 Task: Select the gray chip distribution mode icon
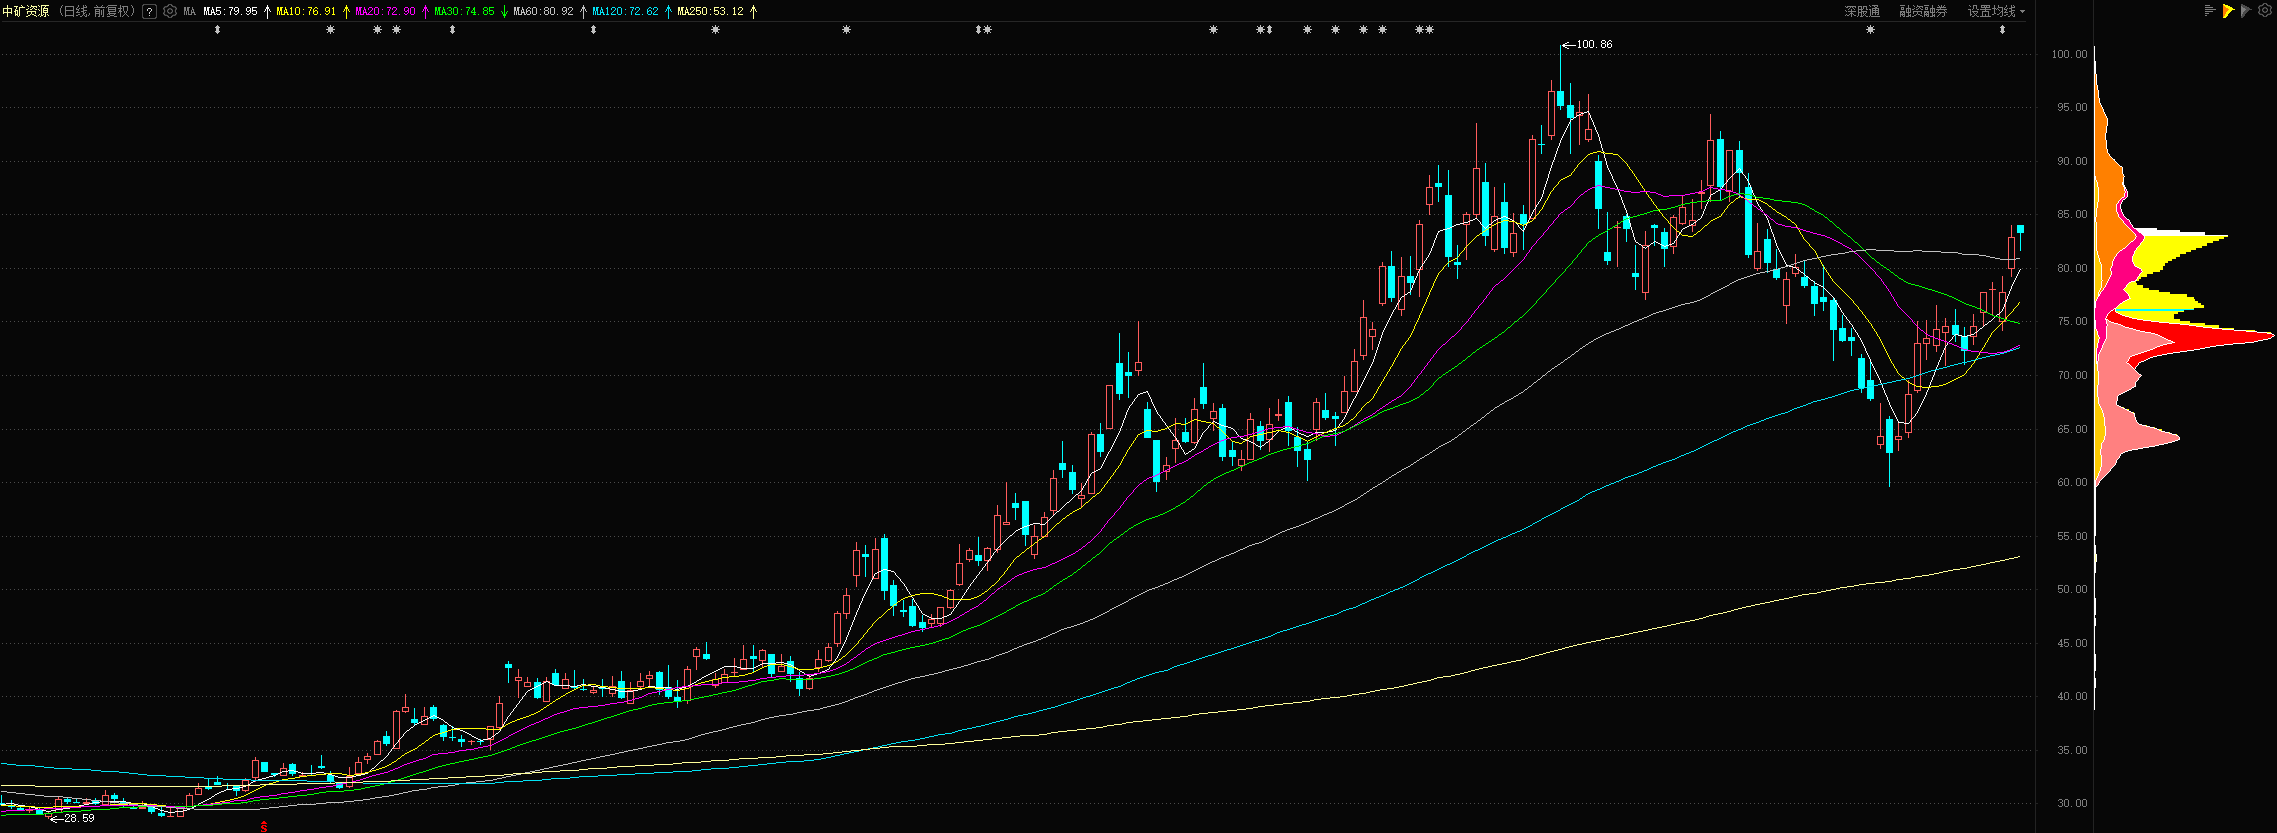tap(2246, 11)
